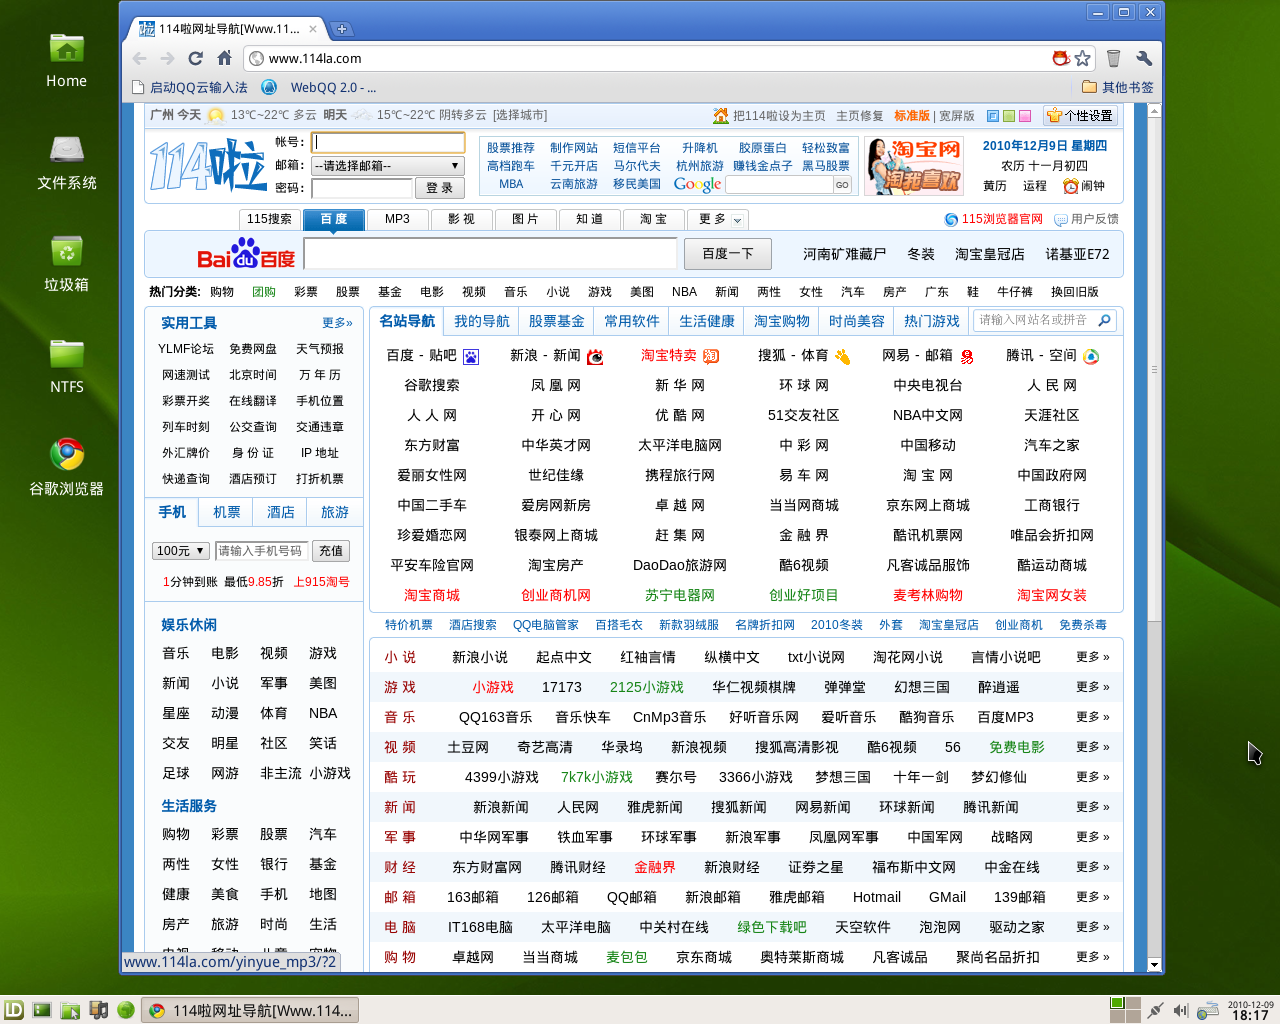Viewport: 1280px width, 1024px height.
Task: Open the 垃圾箱 trash desktop icon
Action: [66, 264]
